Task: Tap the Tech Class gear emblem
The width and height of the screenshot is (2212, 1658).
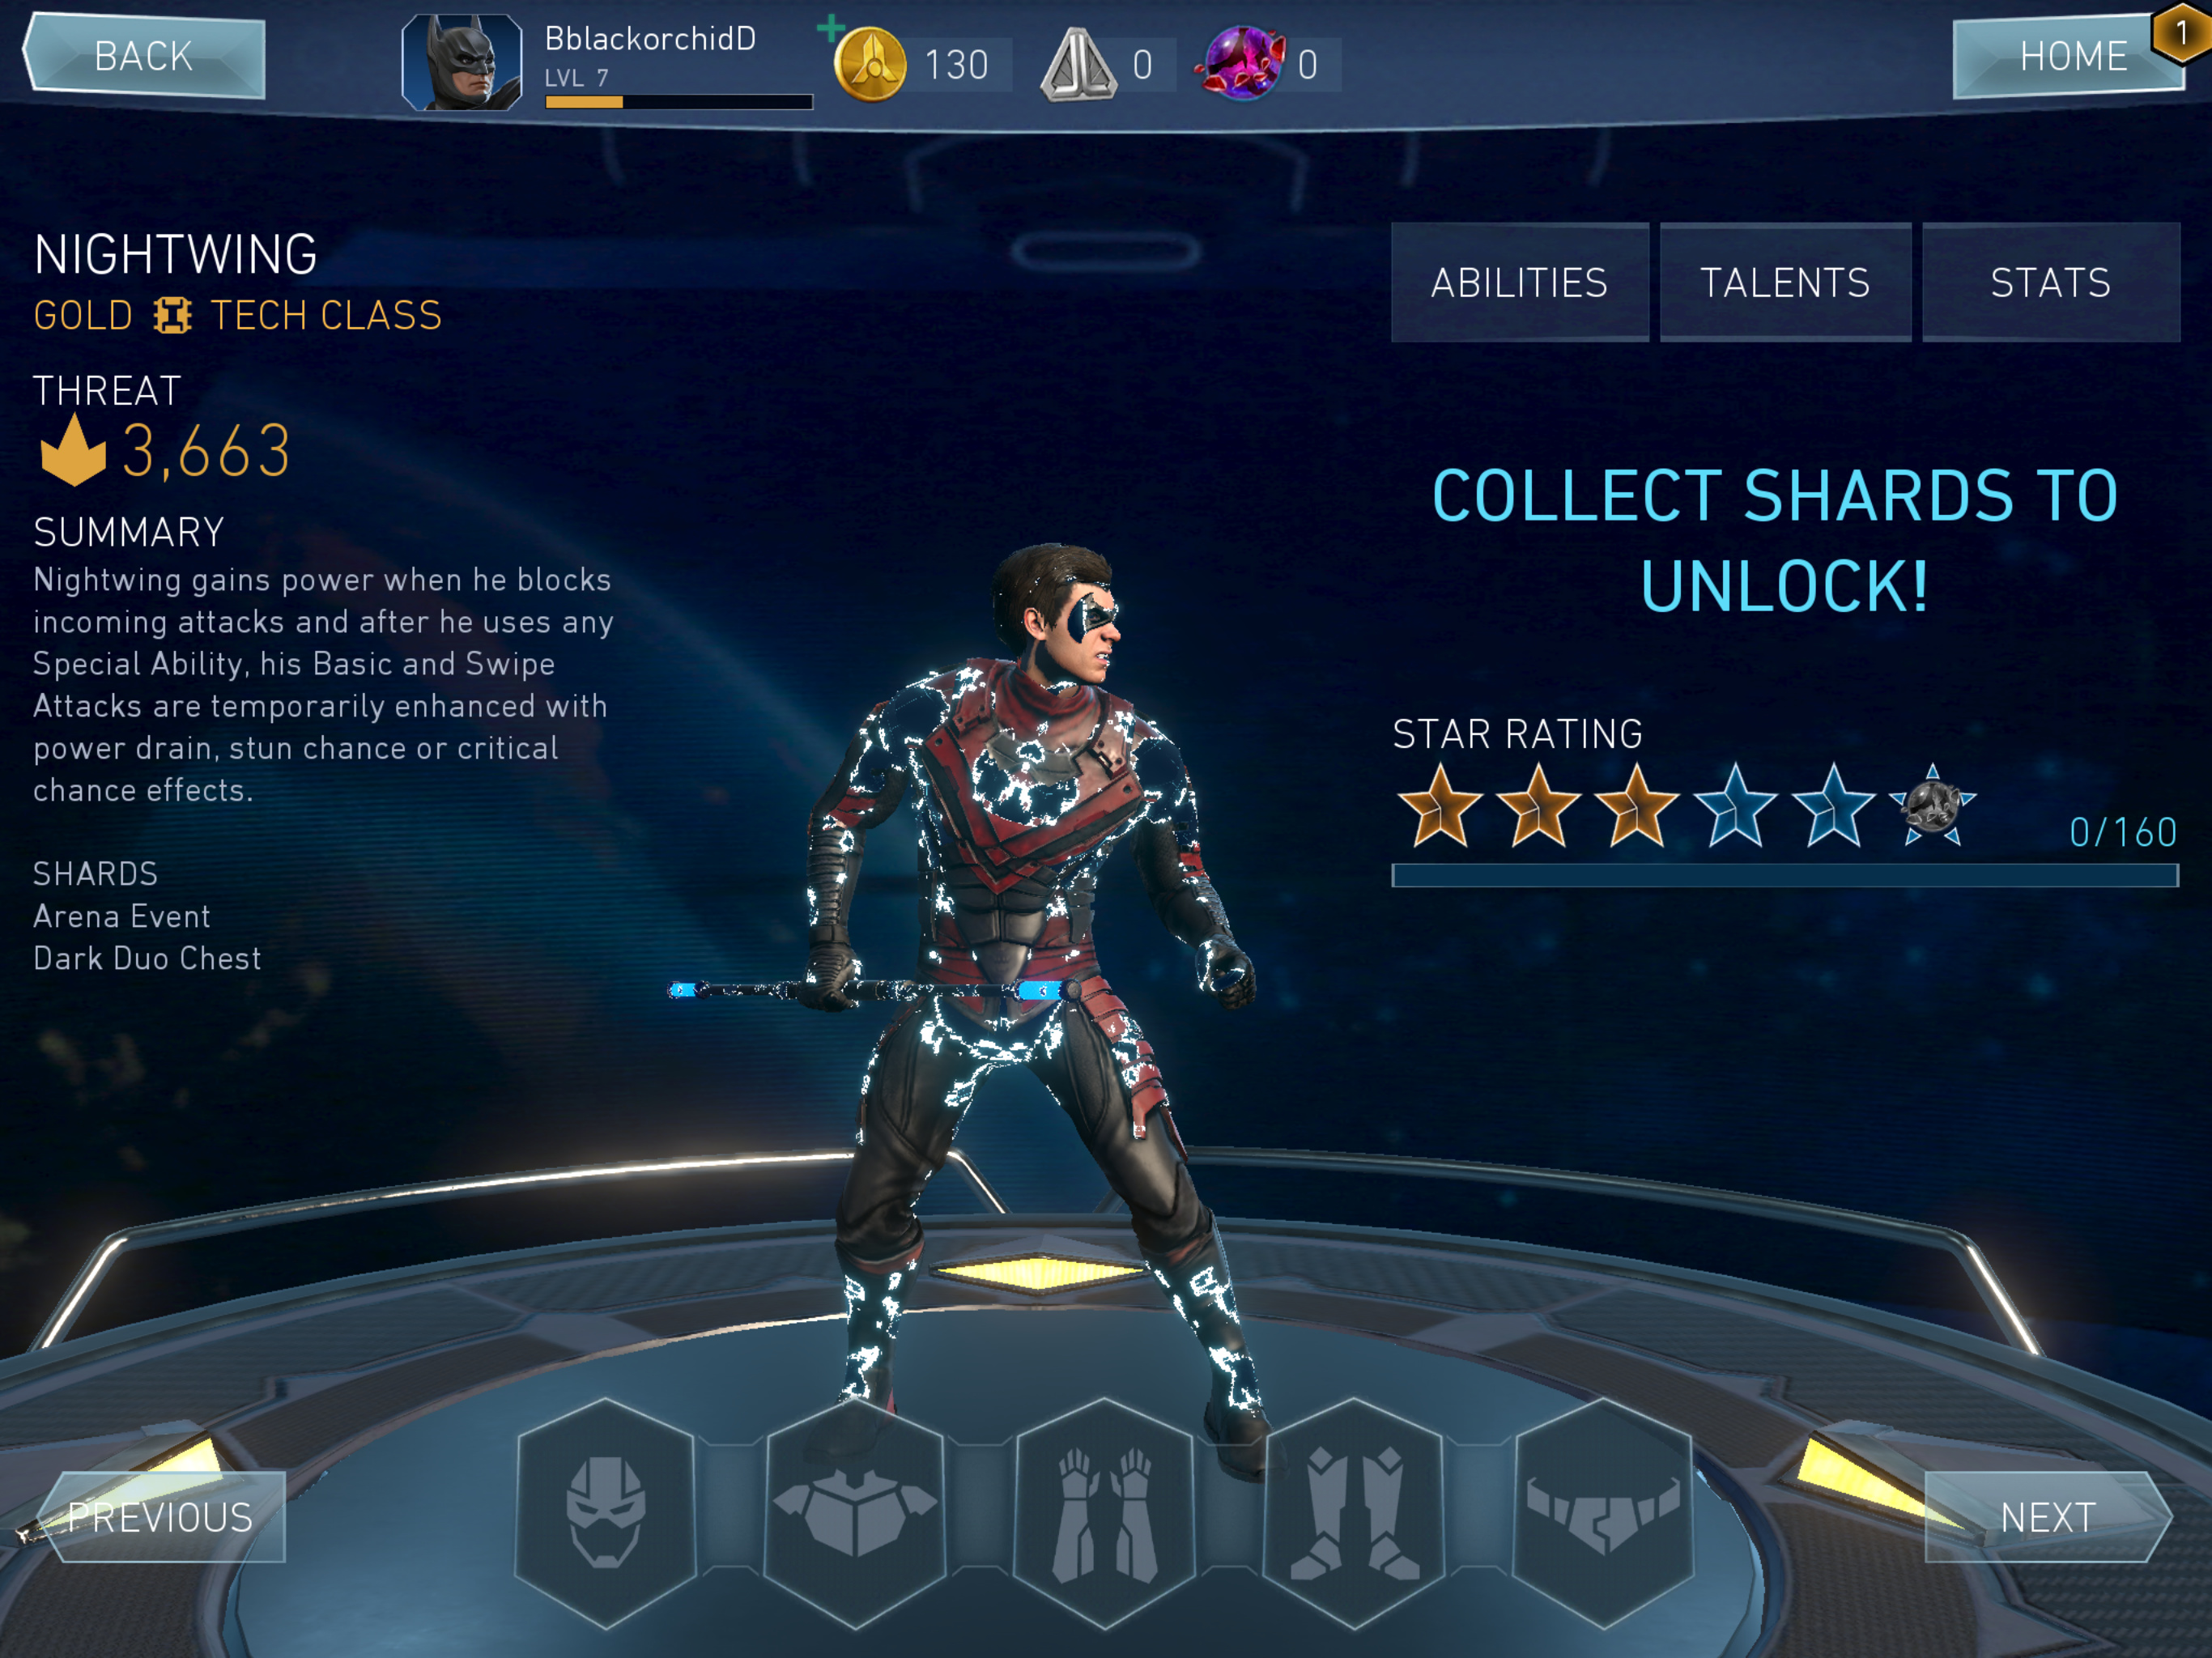Action: coord(172,316)
